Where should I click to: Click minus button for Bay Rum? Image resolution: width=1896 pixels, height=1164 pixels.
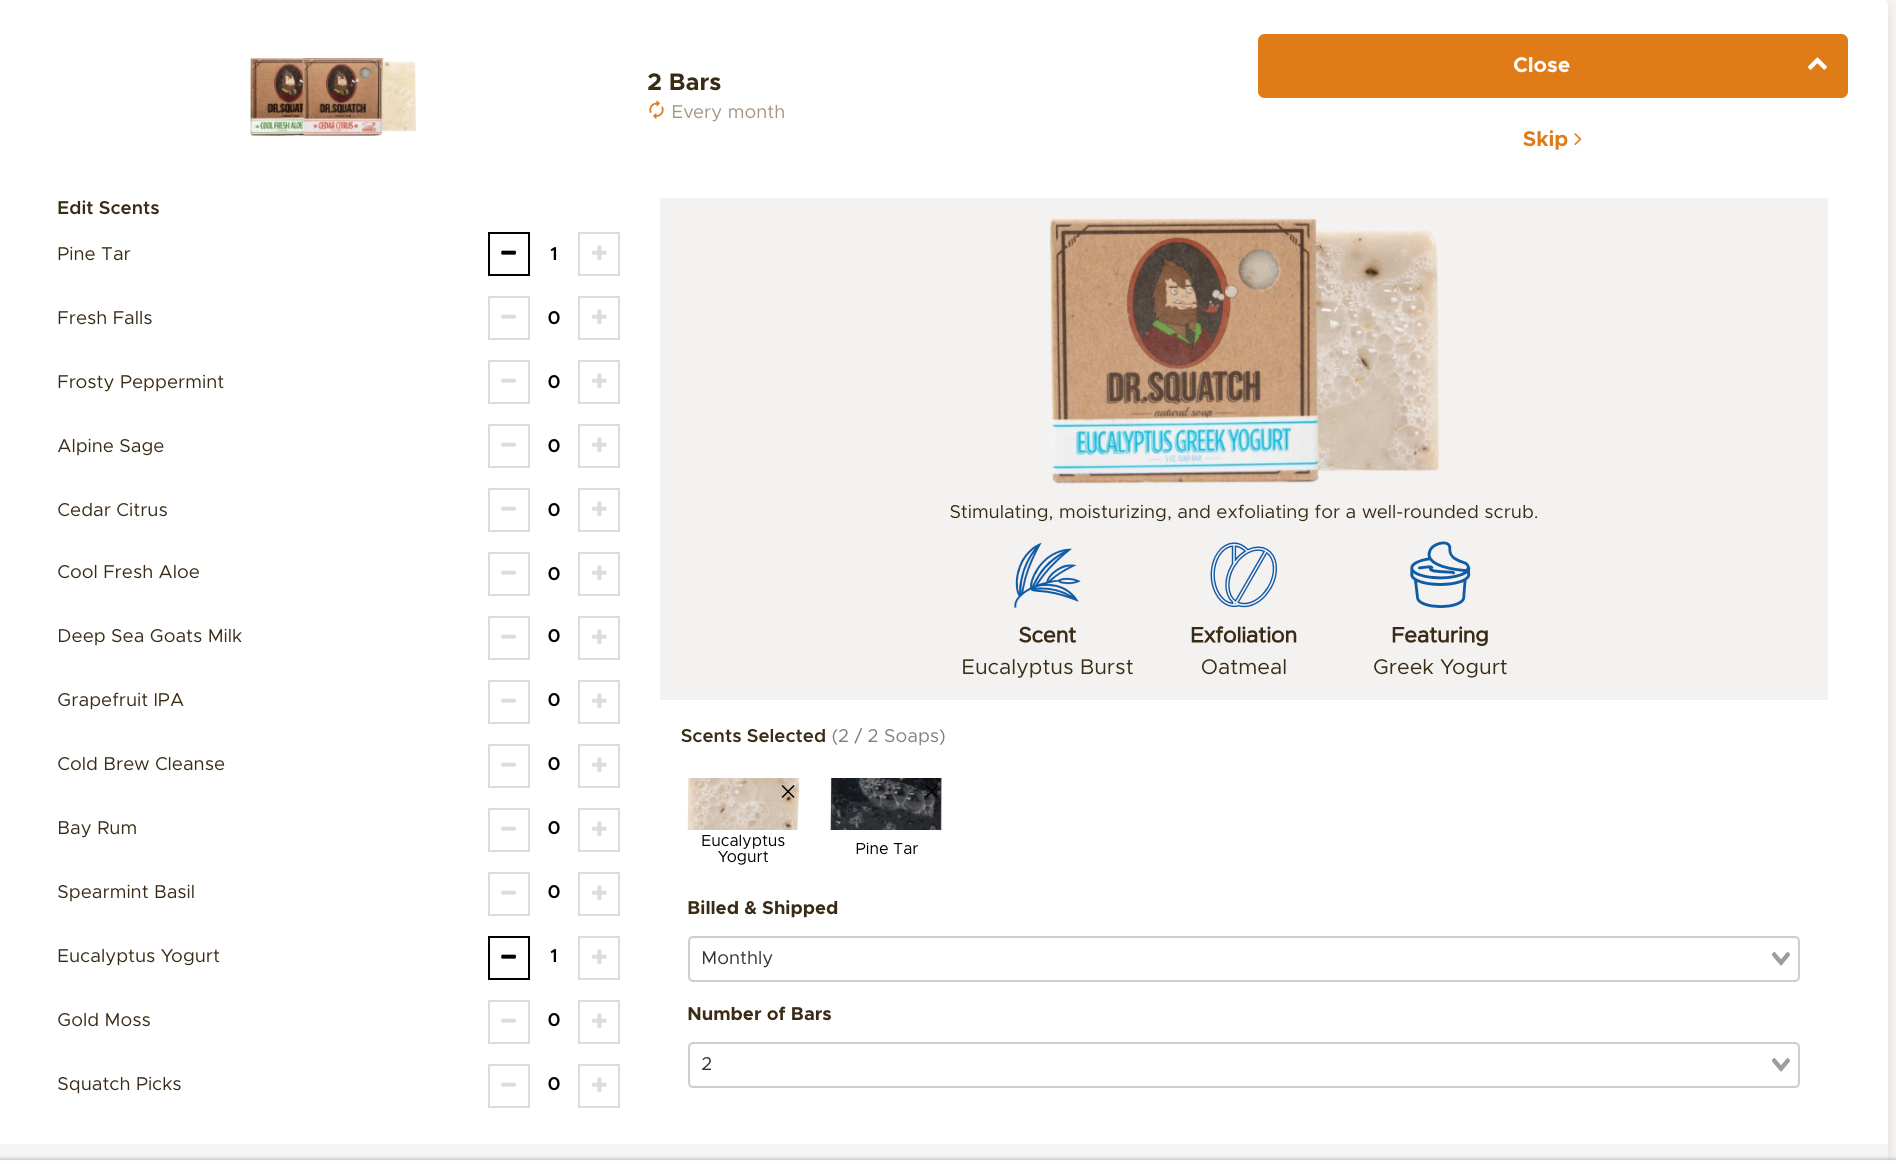[x=509, y=830]
